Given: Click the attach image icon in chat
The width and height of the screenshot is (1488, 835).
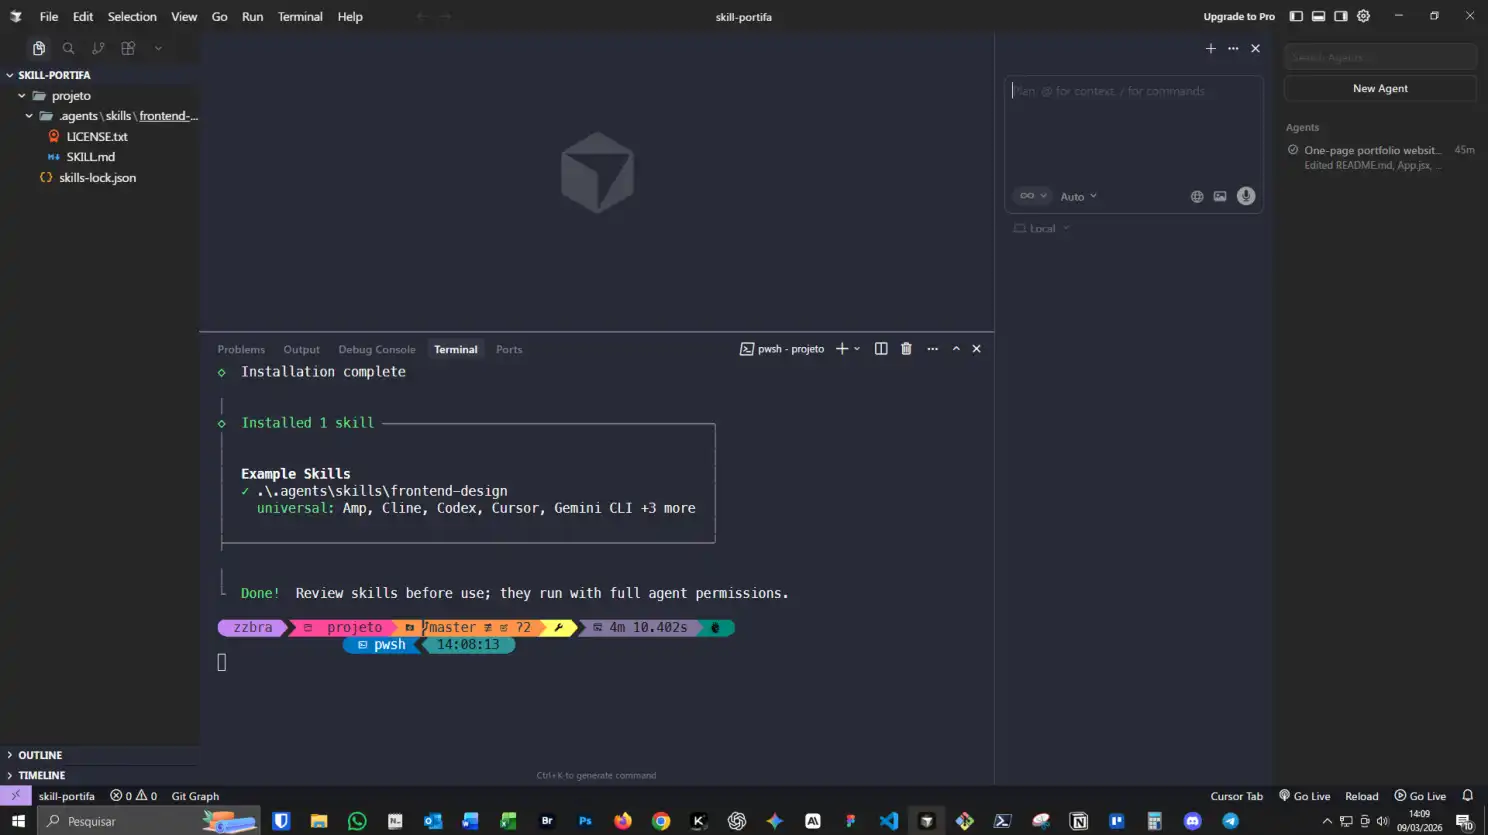Looking at the screenshot, I should click(x=1220, y=197).
